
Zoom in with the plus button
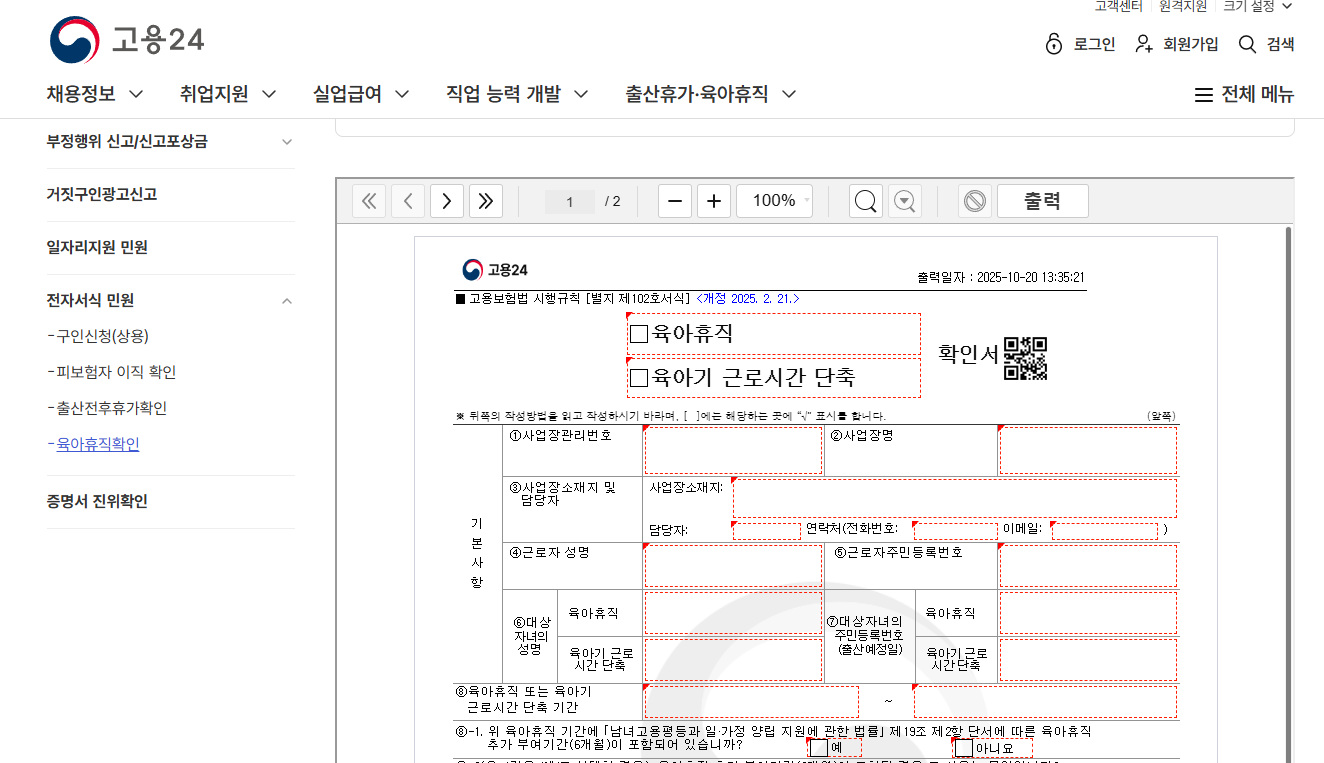tap(713, 201)
